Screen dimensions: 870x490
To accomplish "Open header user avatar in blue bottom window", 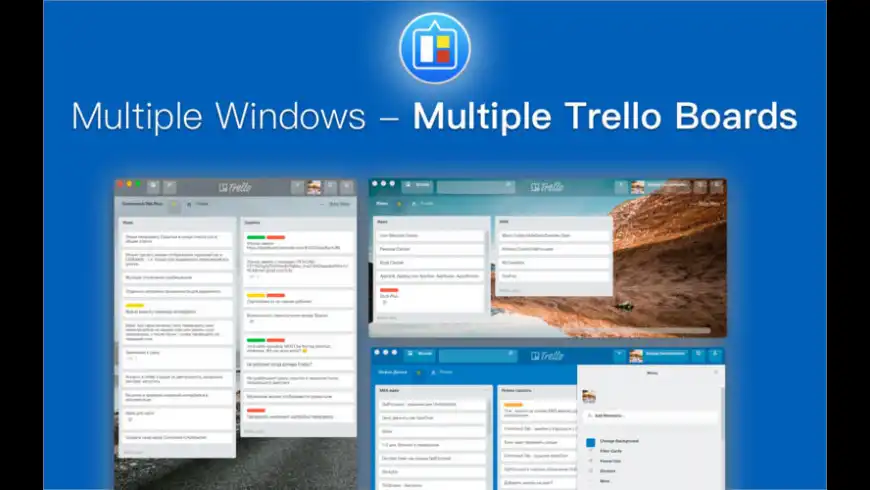I will pos(636,356).
